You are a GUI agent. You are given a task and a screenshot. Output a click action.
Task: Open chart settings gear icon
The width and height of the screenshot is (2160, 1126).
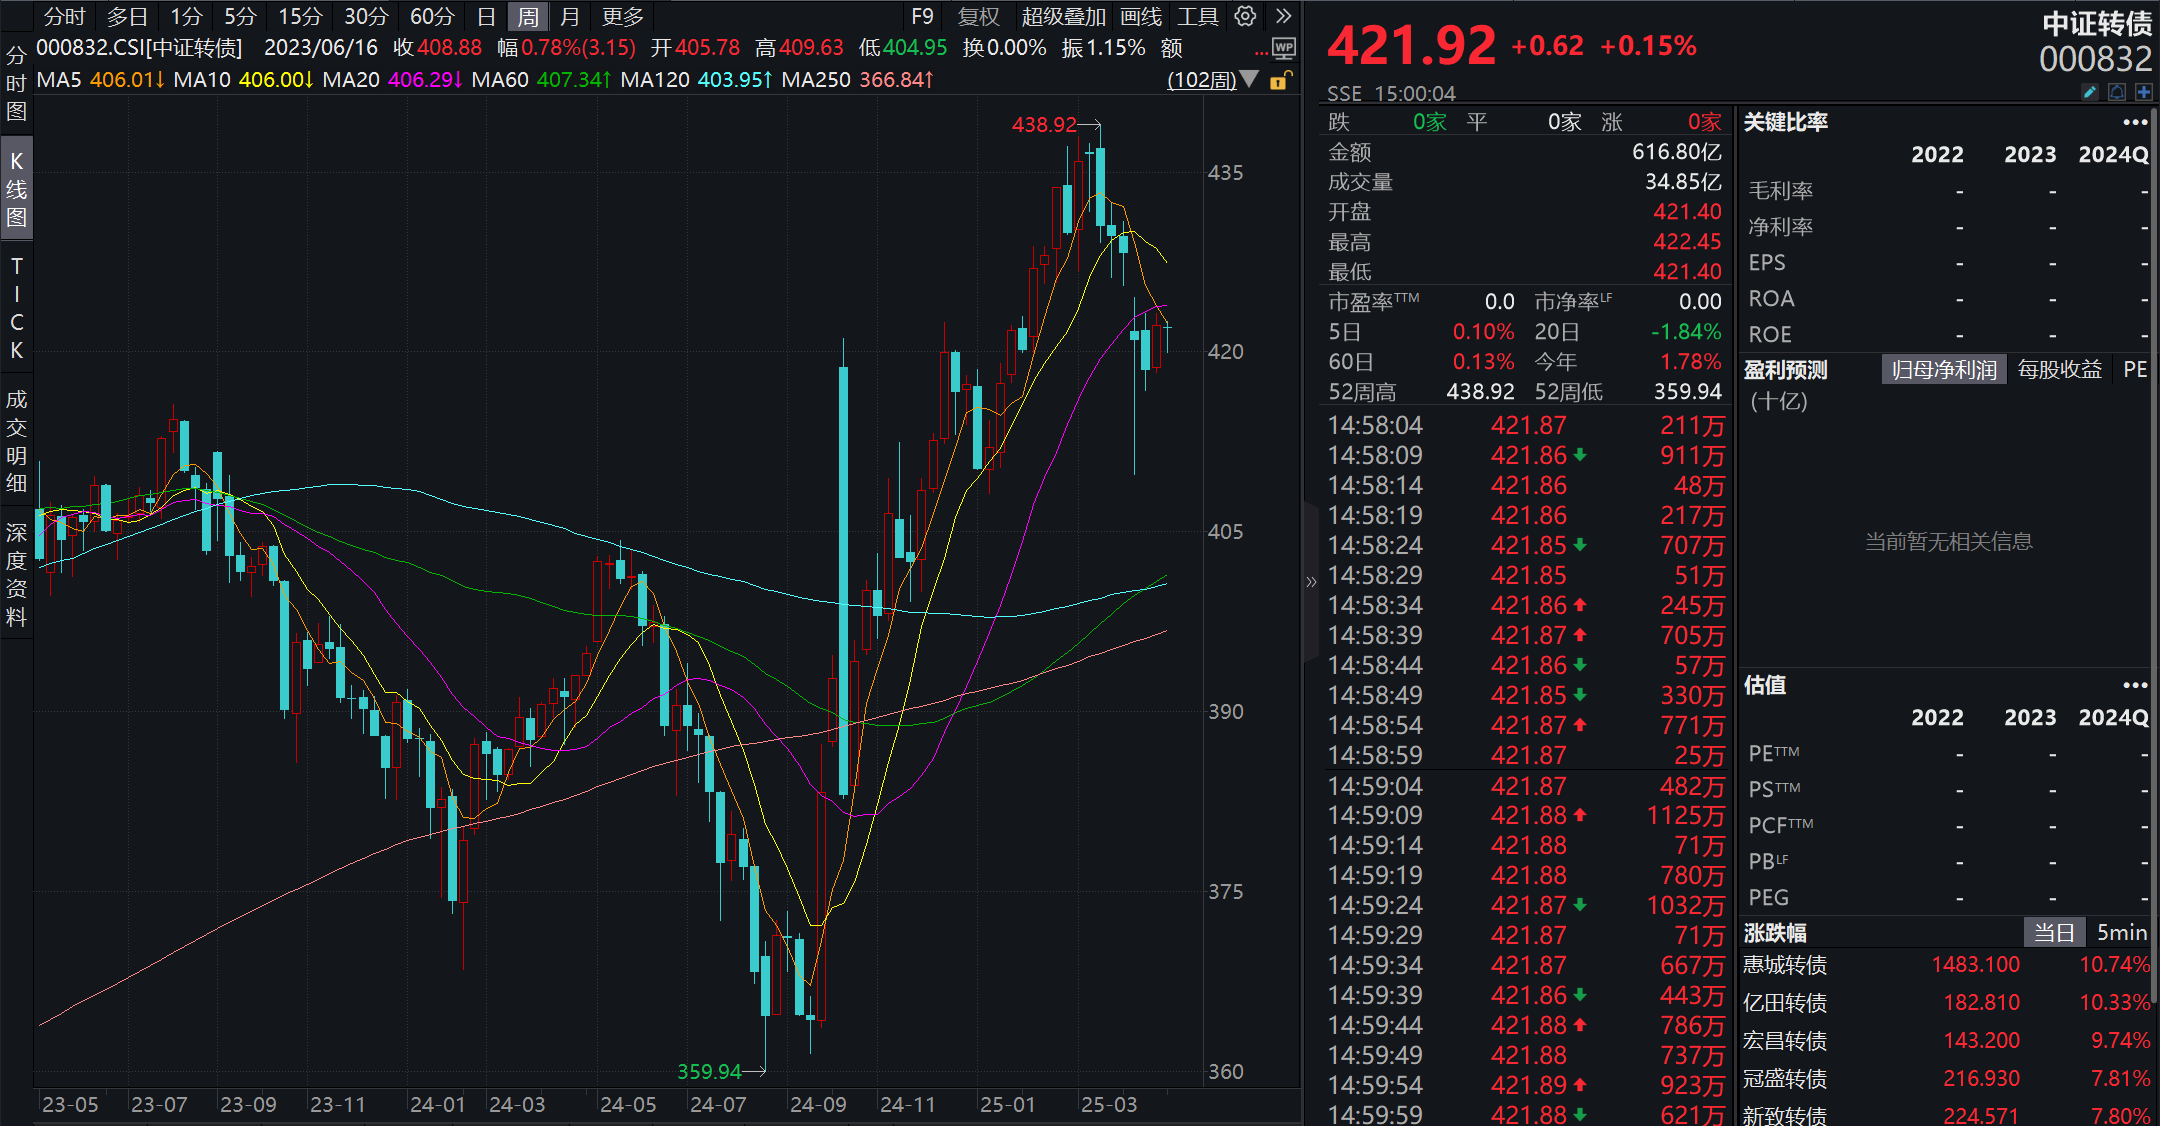[1245, 16]
